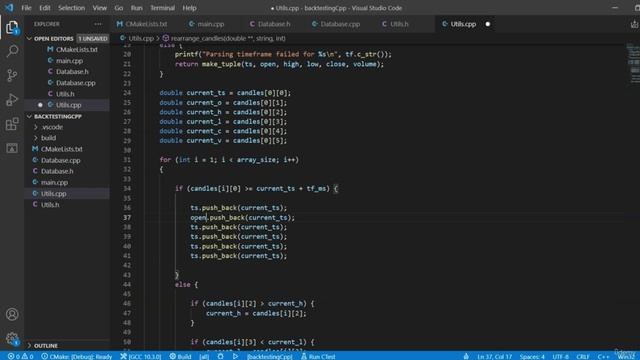The image size is (640, 360).
Task: Open the Edit menu
Action: coord(45,8)
